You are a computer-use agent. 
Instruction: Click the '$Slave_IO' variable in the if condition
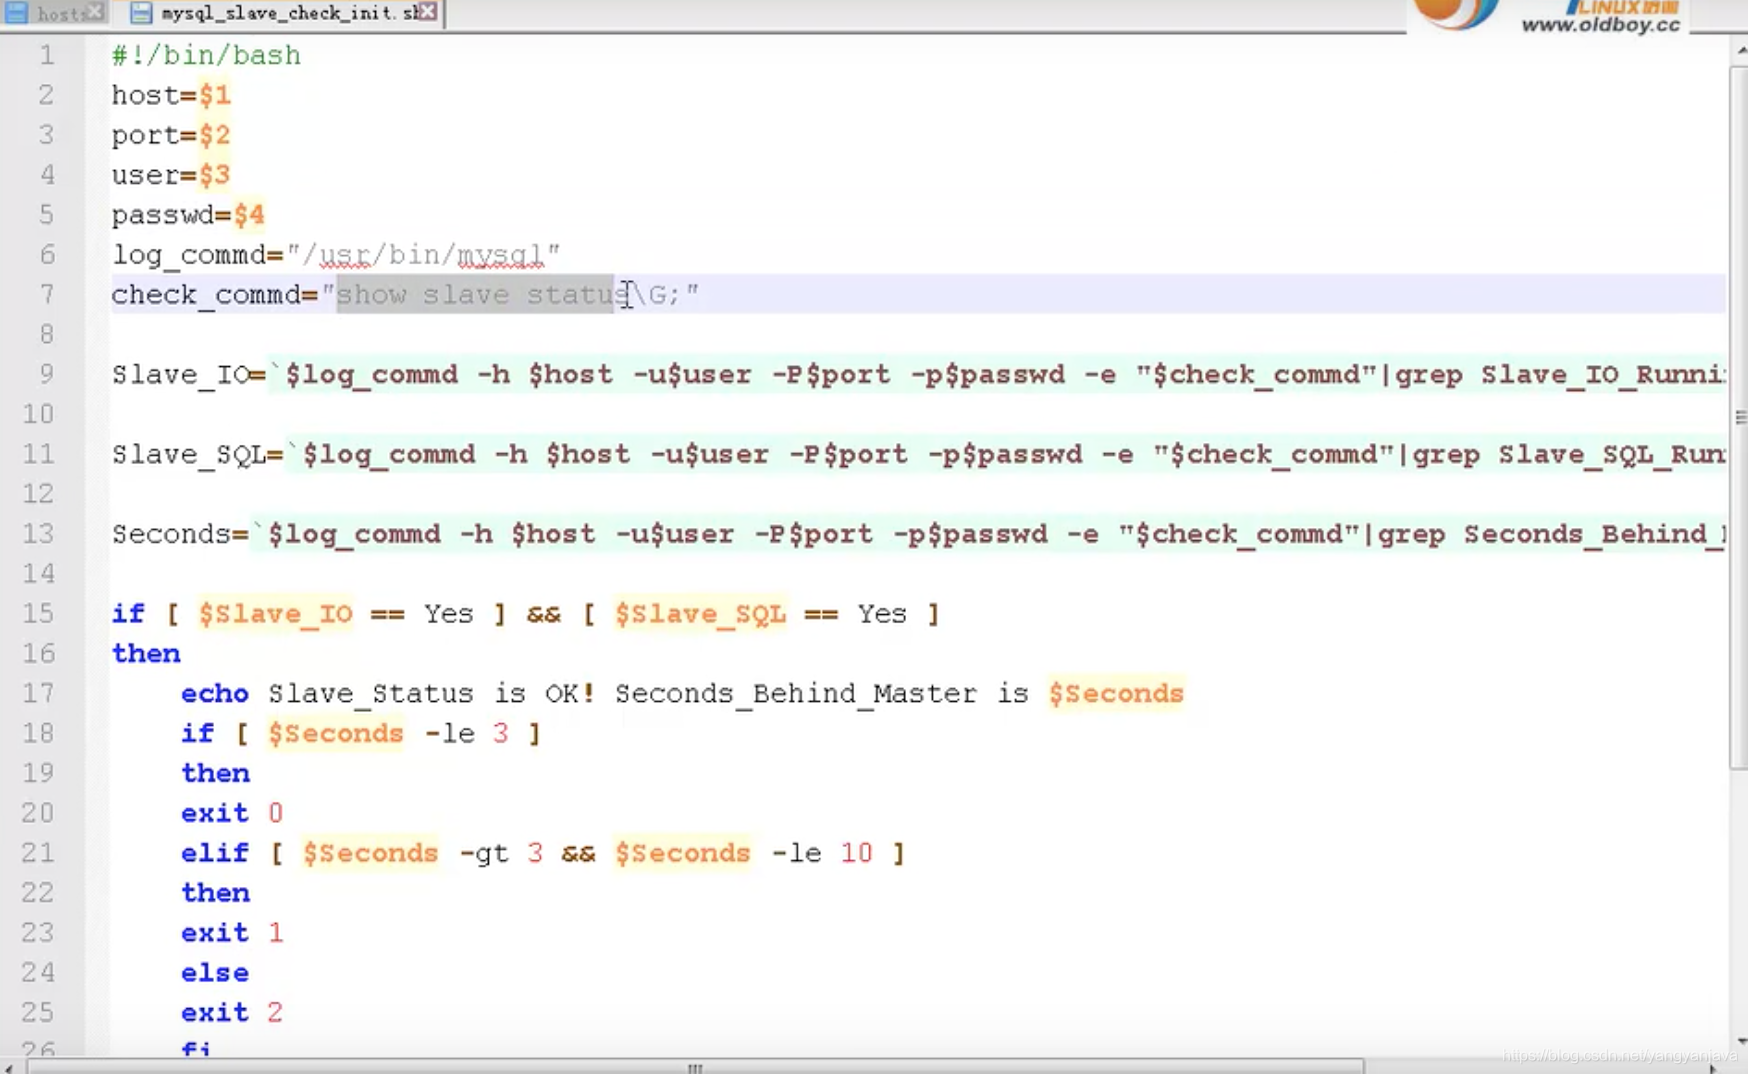[x=275, y=614]
